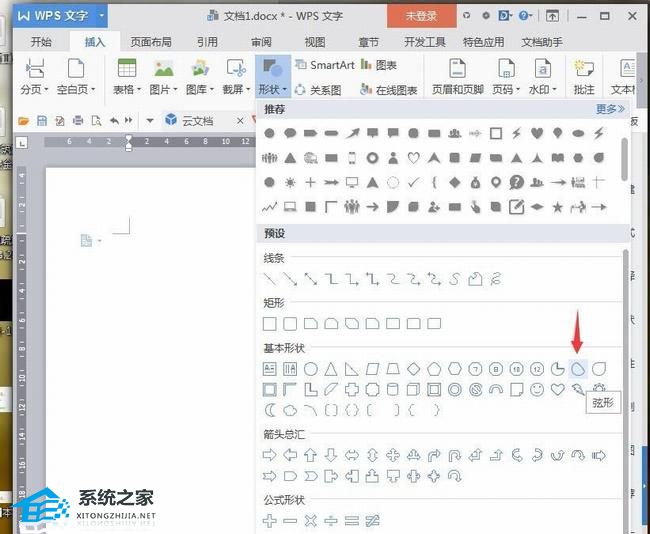This screenshot has width=650, height=534.
Task: Select the right triangle shape
Action: pos(352,369)
